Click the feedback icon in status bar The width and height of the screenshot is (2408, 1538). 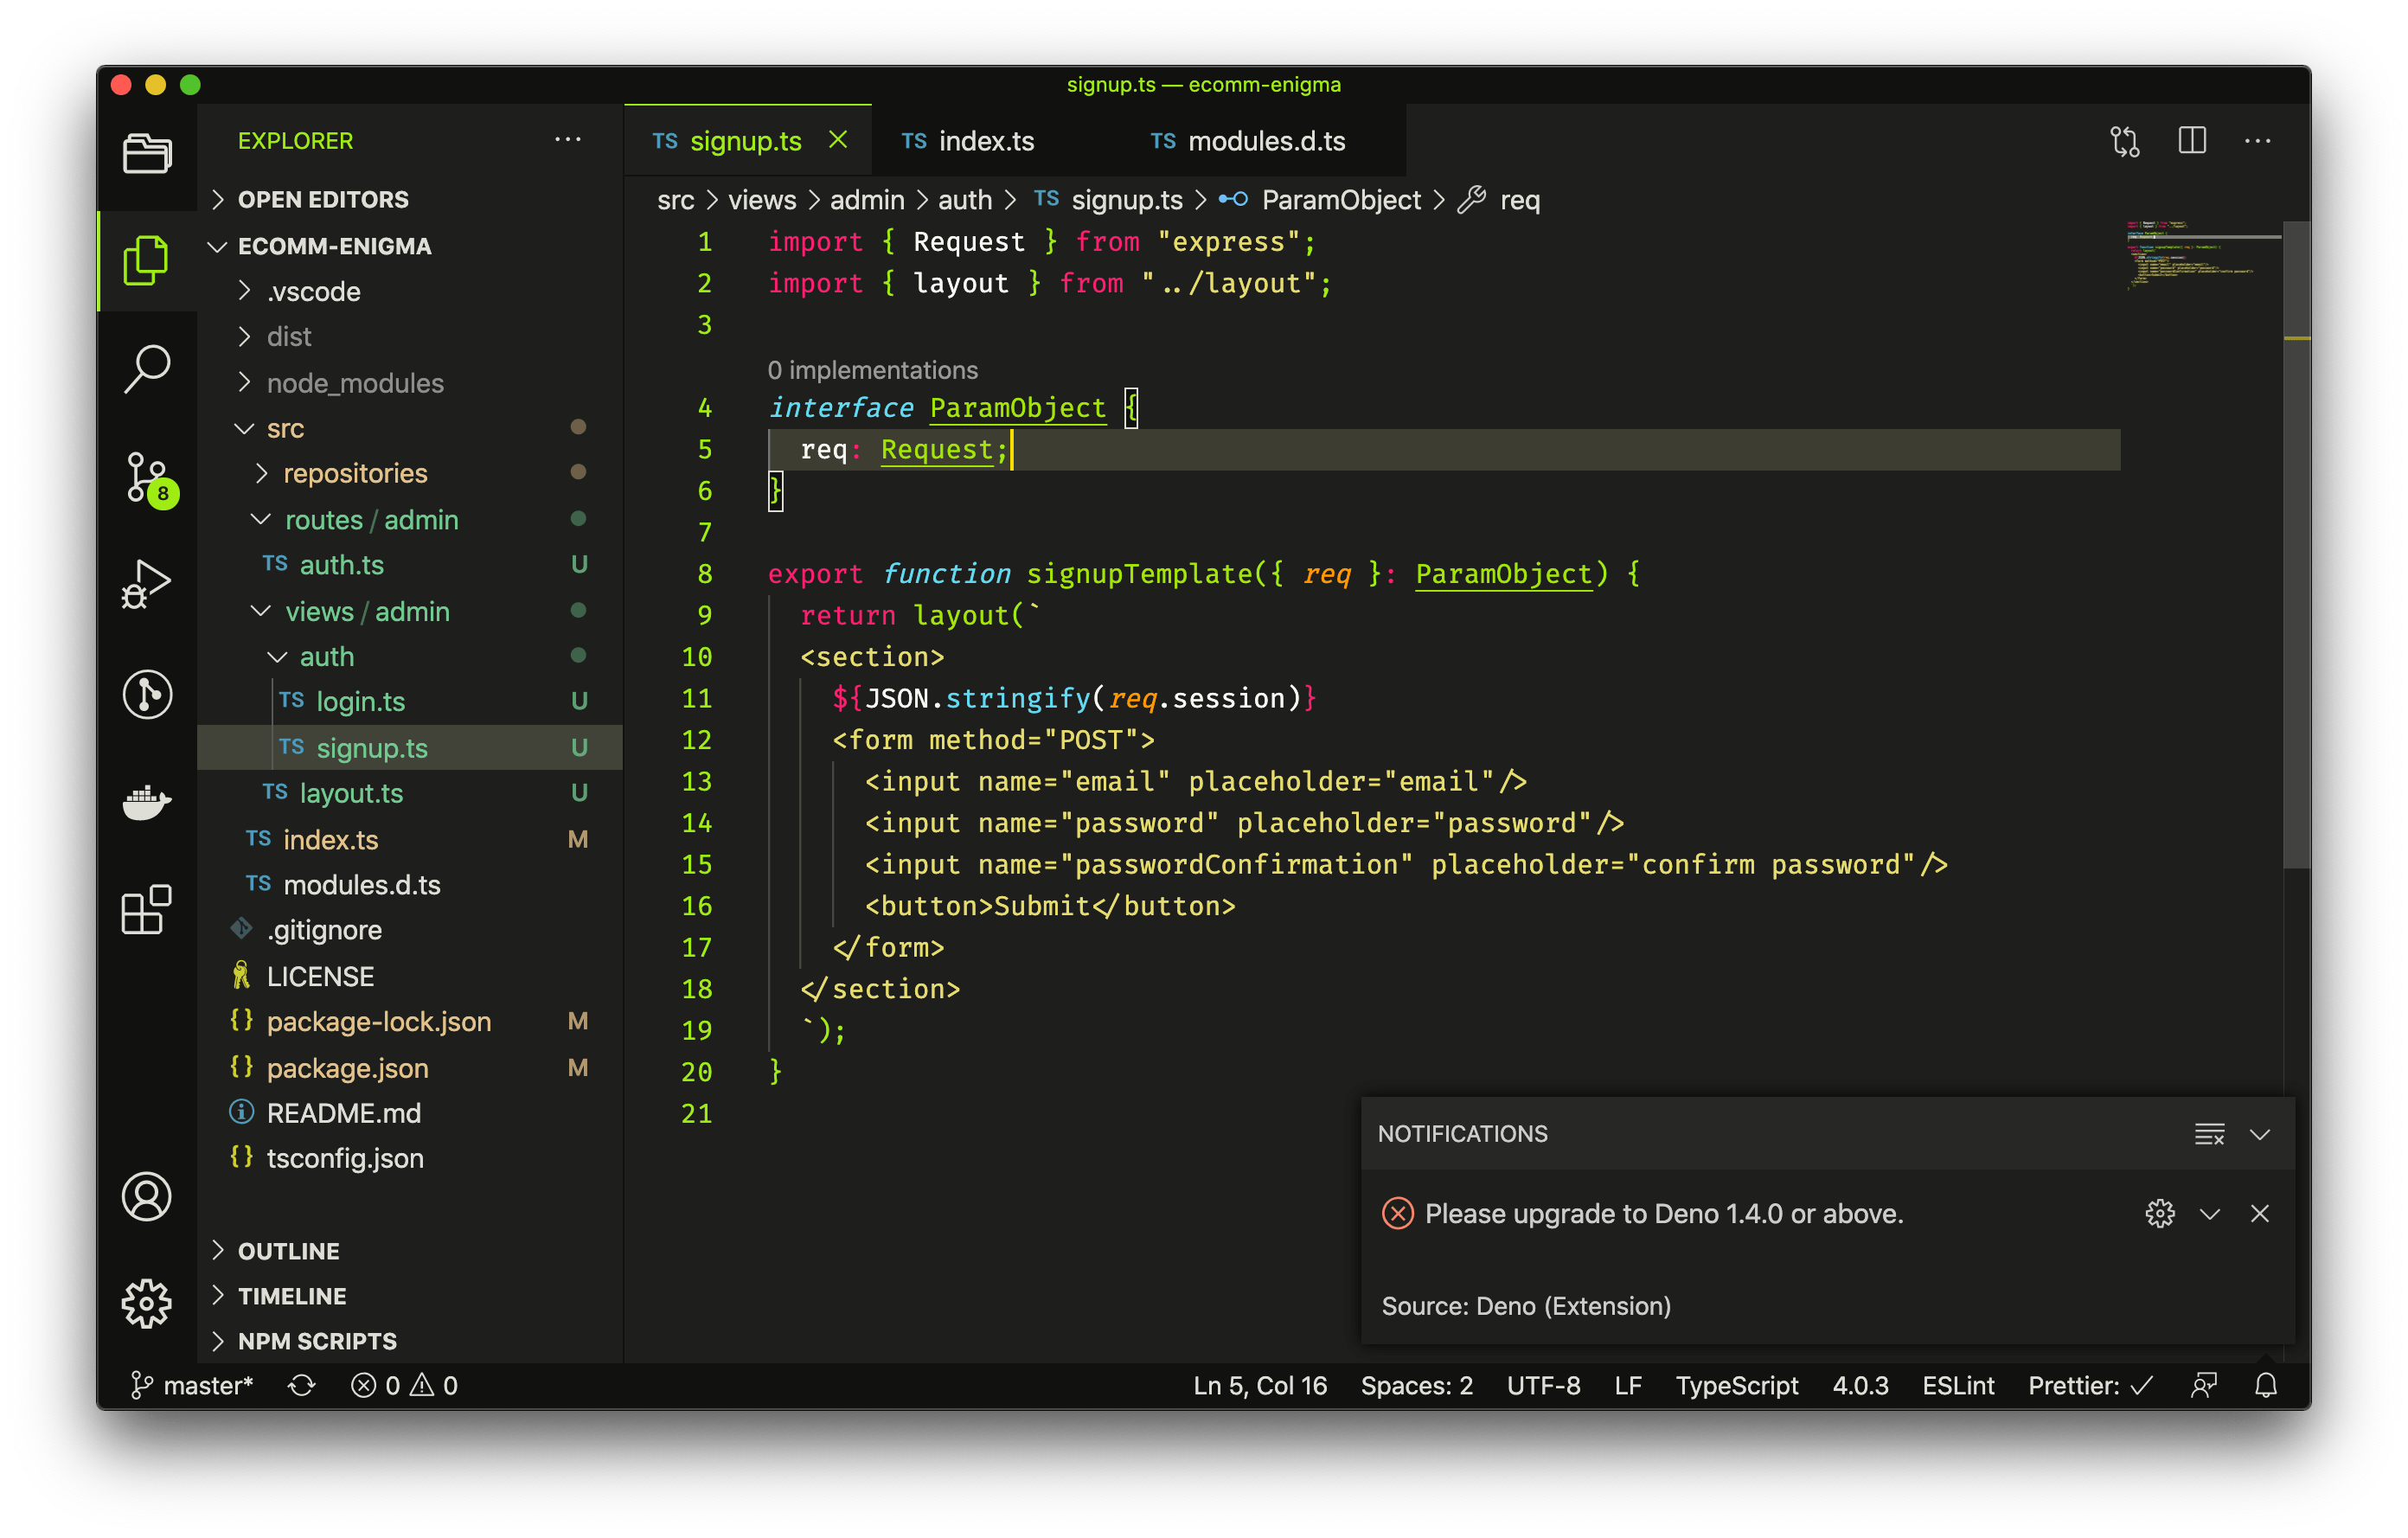pos(2203,1385)
